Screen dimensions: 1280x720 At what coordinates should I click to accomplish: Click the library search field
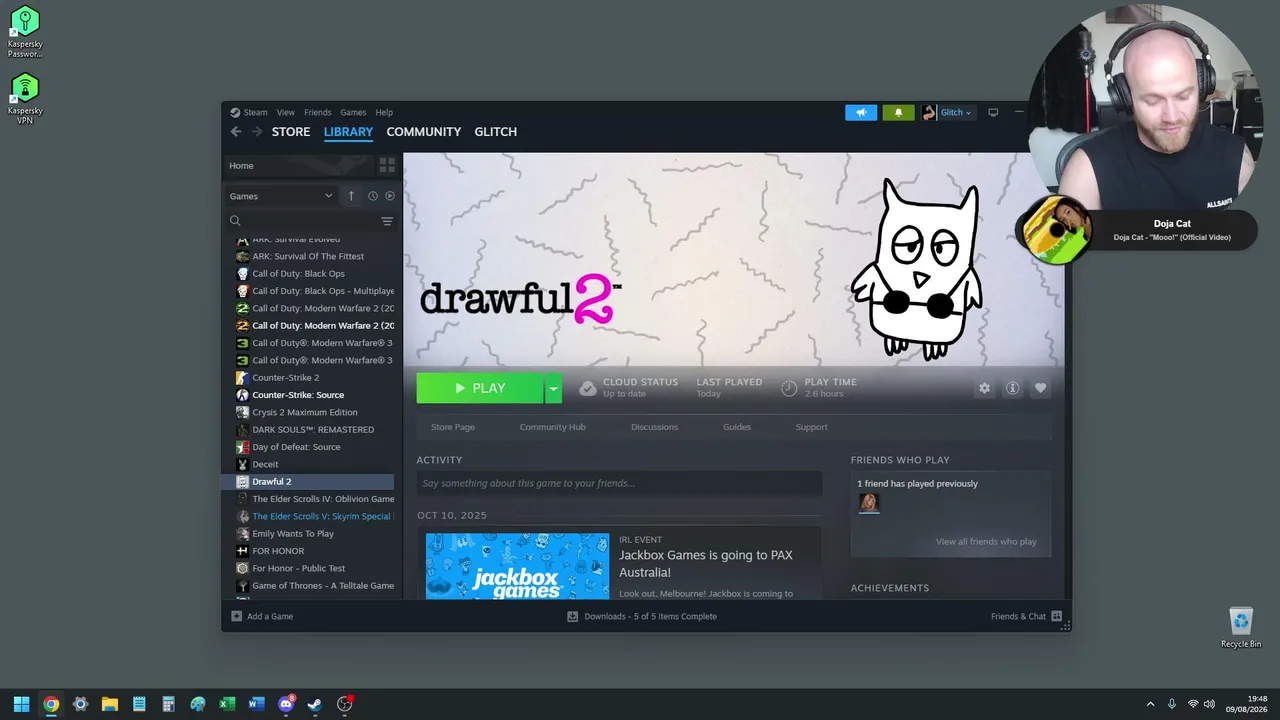tap(303, 221)
